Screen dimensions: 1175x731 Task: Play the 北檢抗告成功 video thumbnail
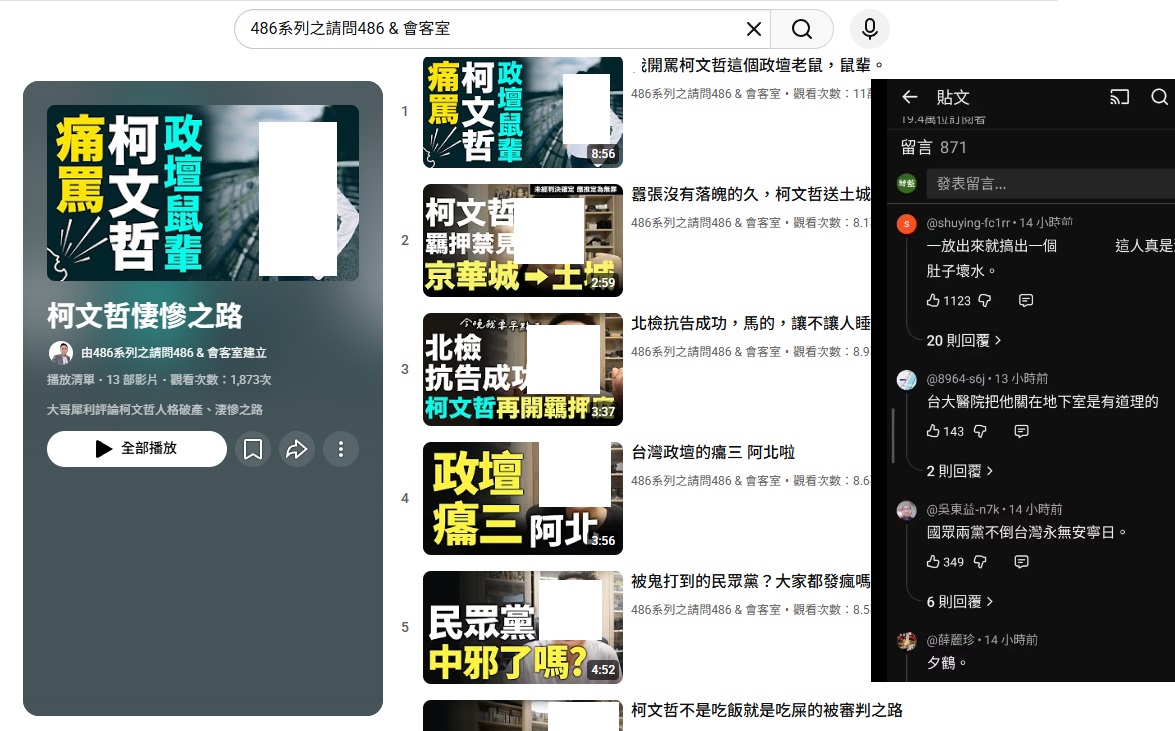tap(522, 369)
